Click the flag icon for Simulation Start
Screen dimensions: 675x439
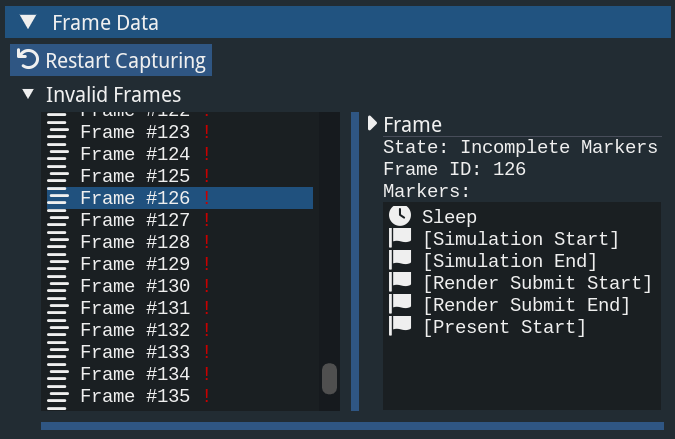pyautogui.click(x=400, y=239)
